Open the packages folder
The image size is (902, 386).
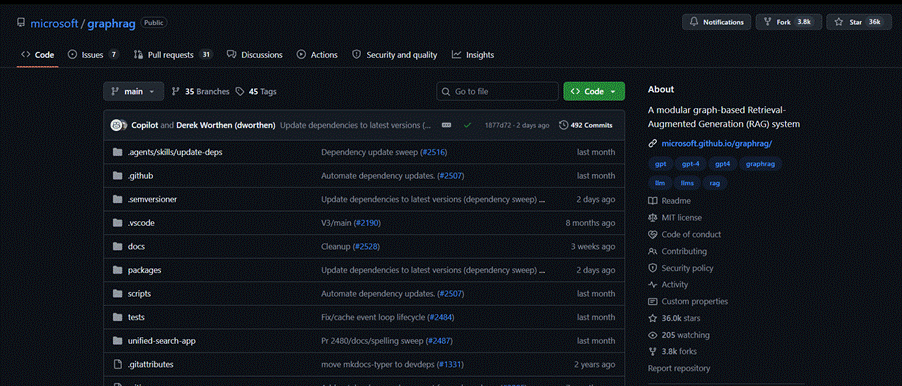(x=144, y=270)
